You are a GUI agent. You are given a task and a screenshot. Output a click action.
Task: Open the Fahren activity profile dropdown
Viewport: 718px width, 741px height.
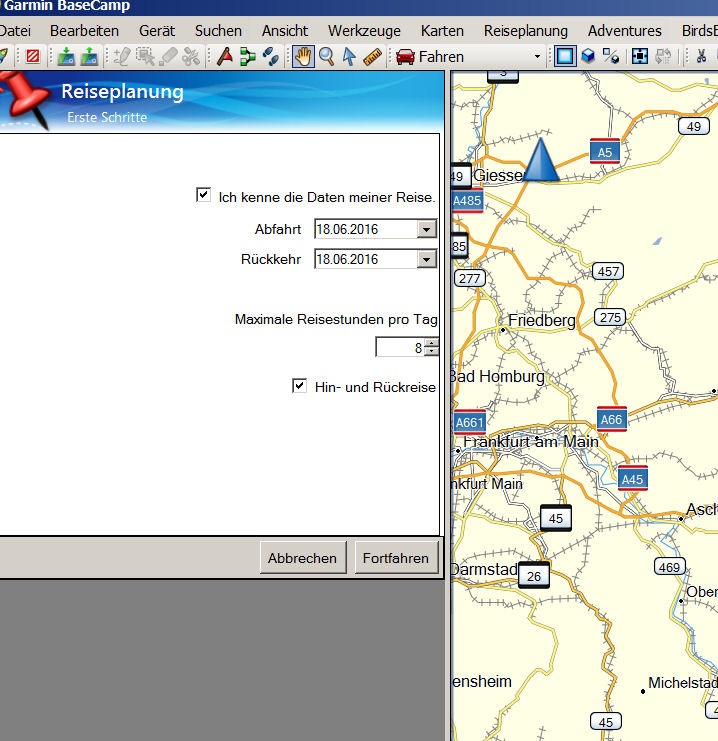pos(537,57)
